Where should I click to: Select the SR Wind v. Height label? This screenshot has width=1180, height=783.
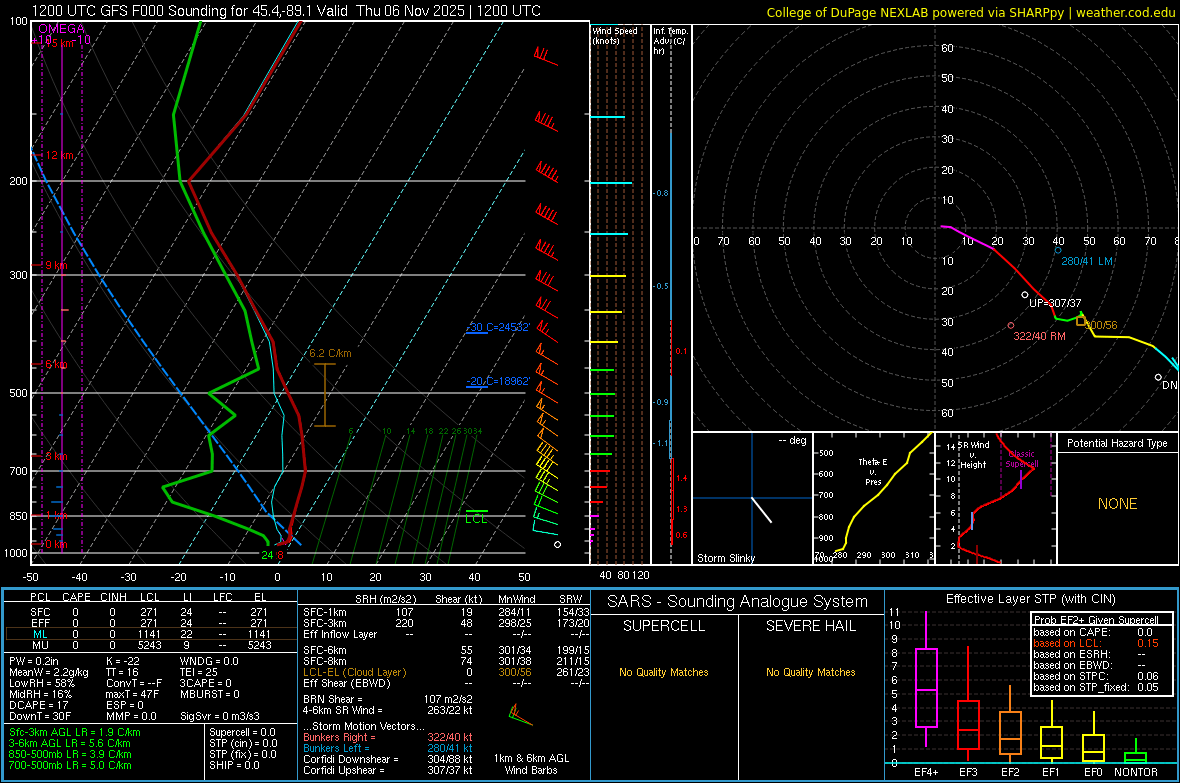pos(973,455)
